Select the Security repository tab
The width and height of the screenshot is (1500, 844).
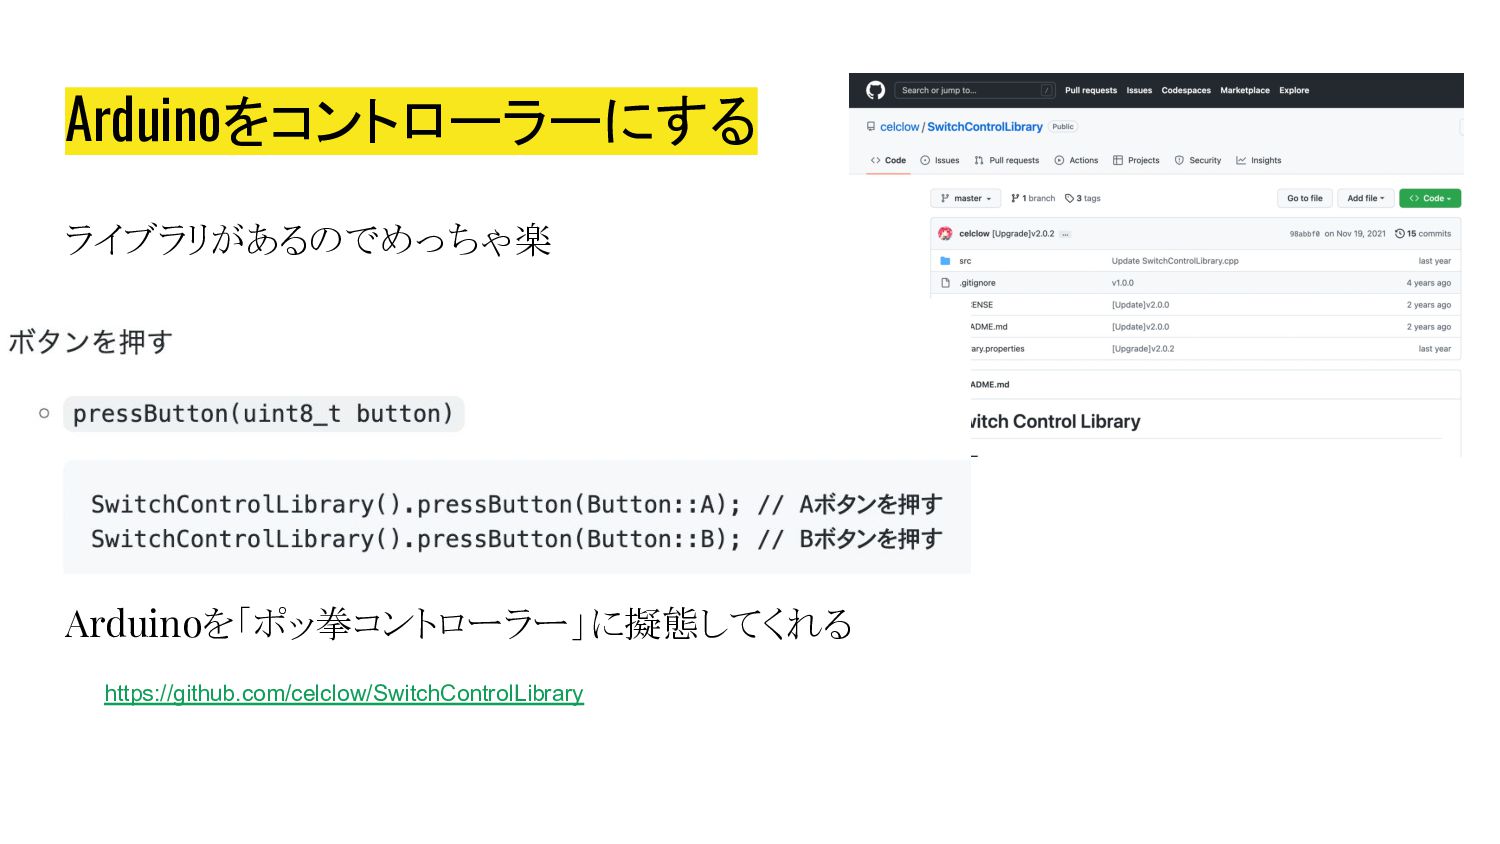(1198, 160)
